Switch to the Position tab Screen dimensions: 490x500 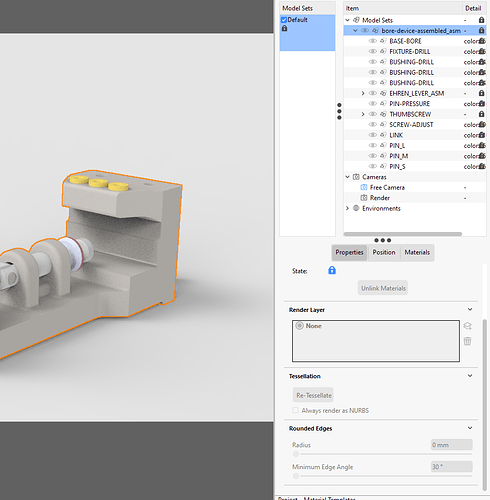pos(384,252)
